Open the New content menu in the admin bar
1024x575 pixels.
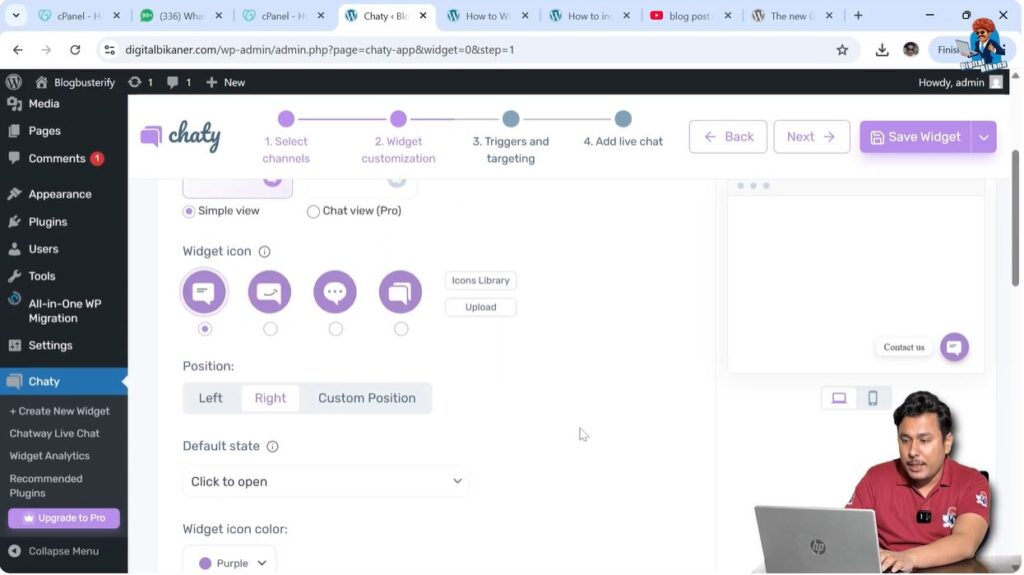tap(225, 82)
